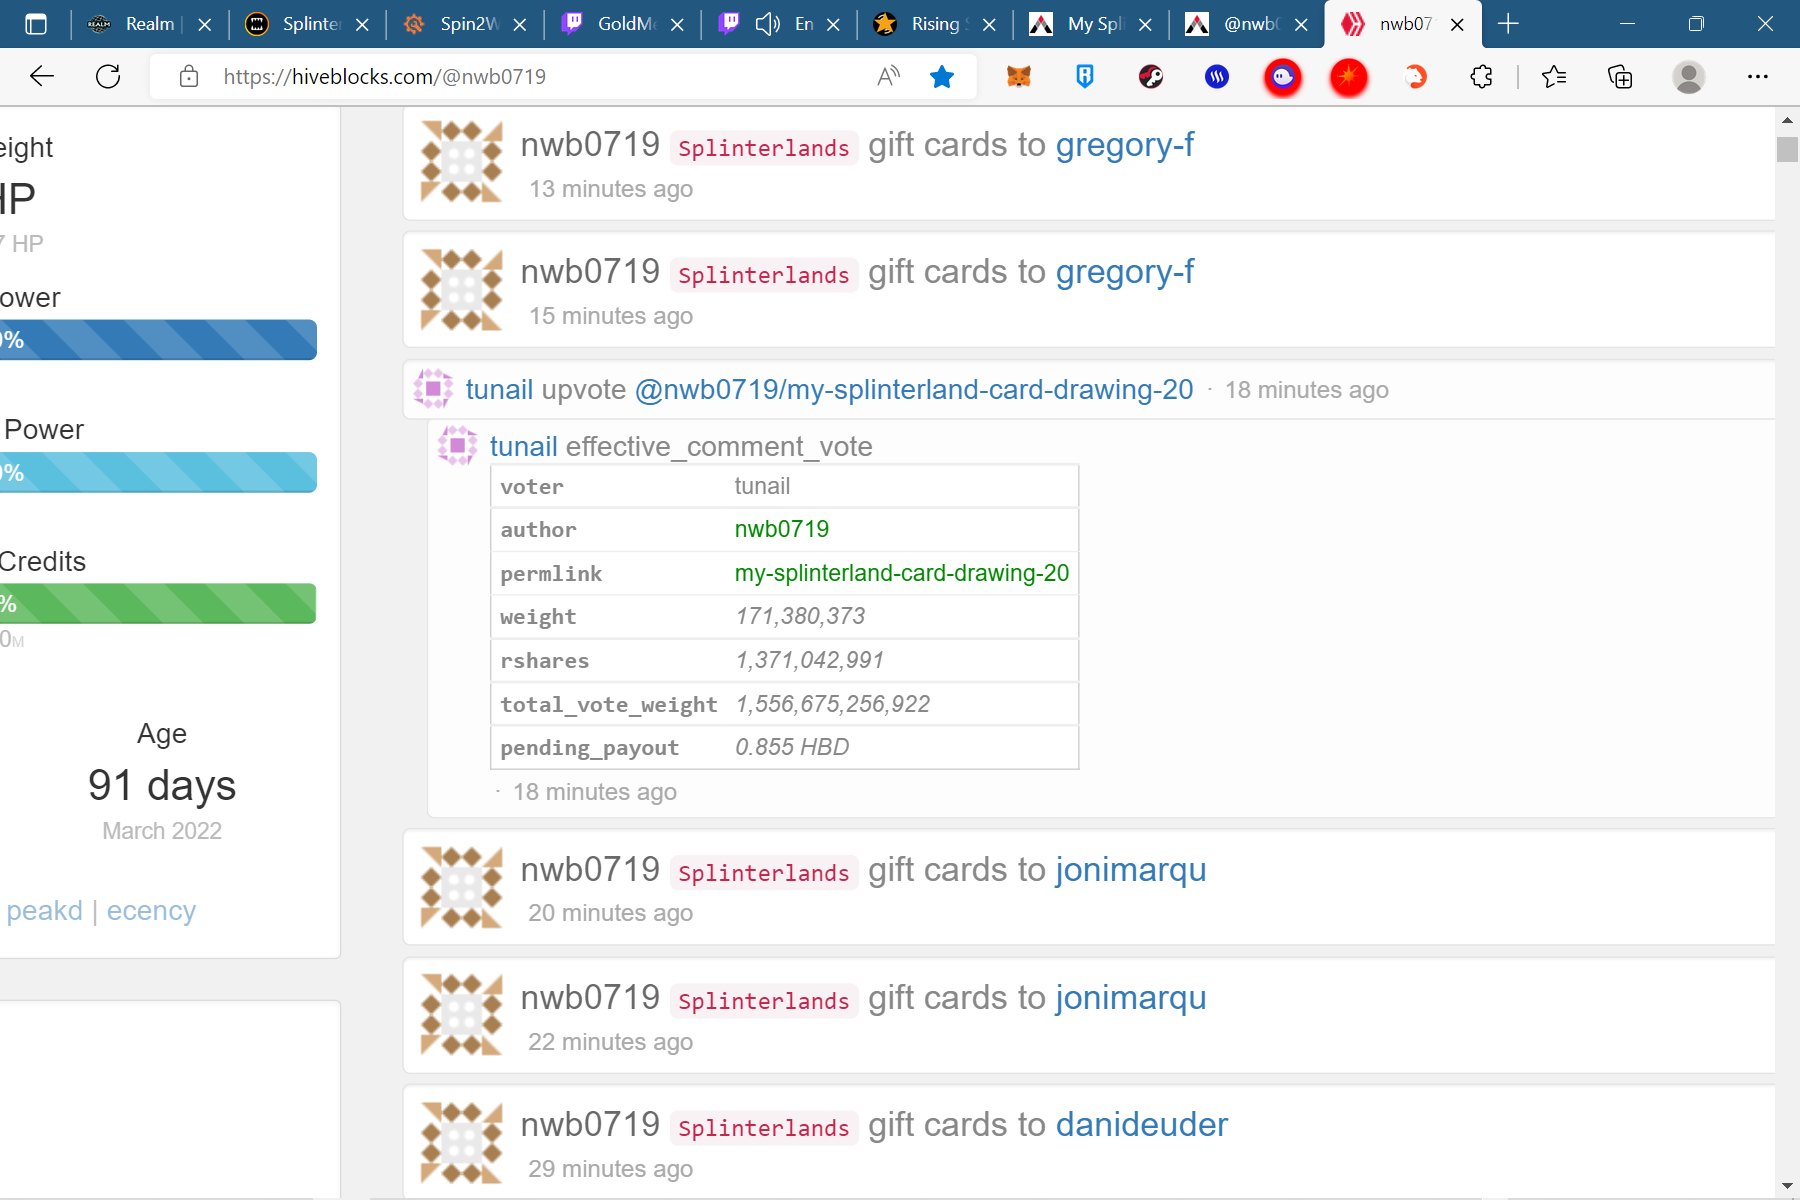Expand tunail upvote transaction header

pyautogui.click(x=829, y=390)
